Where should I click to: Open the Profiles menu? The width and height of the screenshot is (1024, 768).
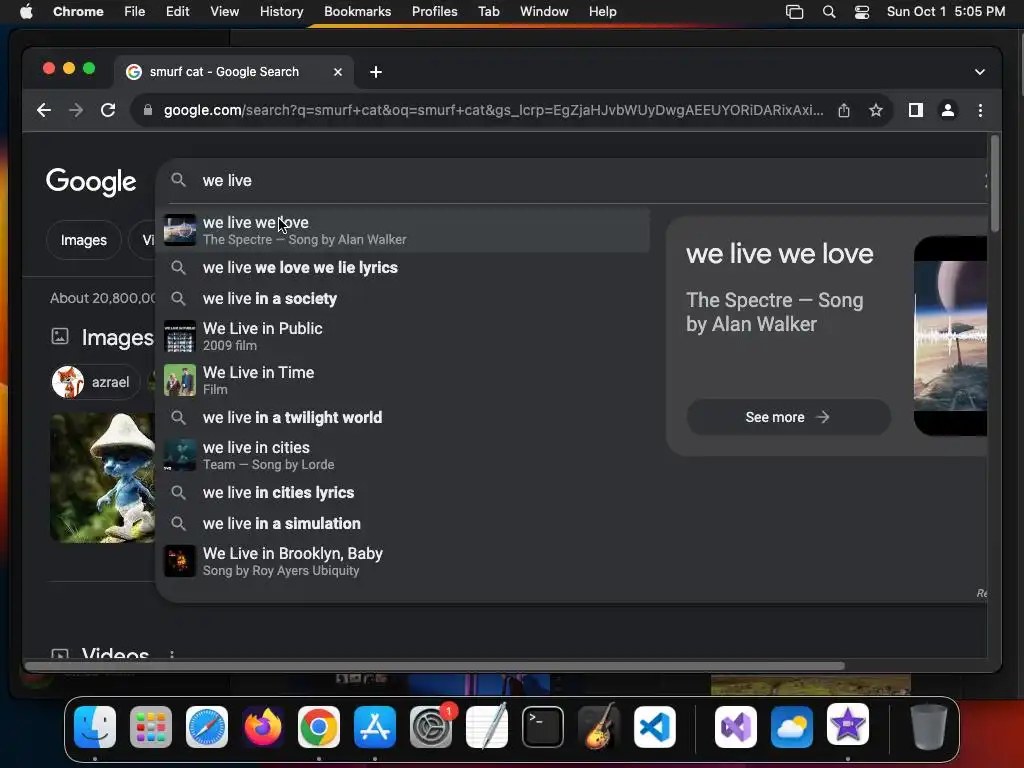[x=434, y=12]
